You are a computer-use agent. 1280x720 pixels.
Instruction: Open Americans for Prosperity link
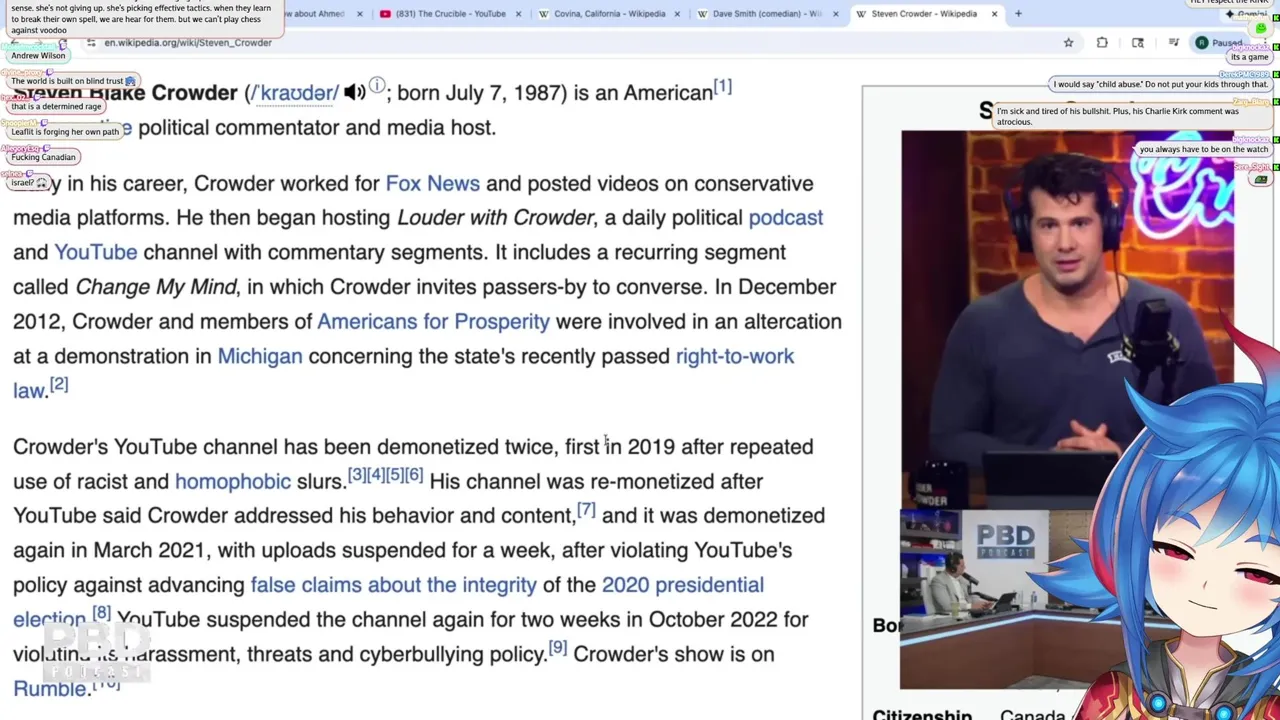tap(433, 322)
